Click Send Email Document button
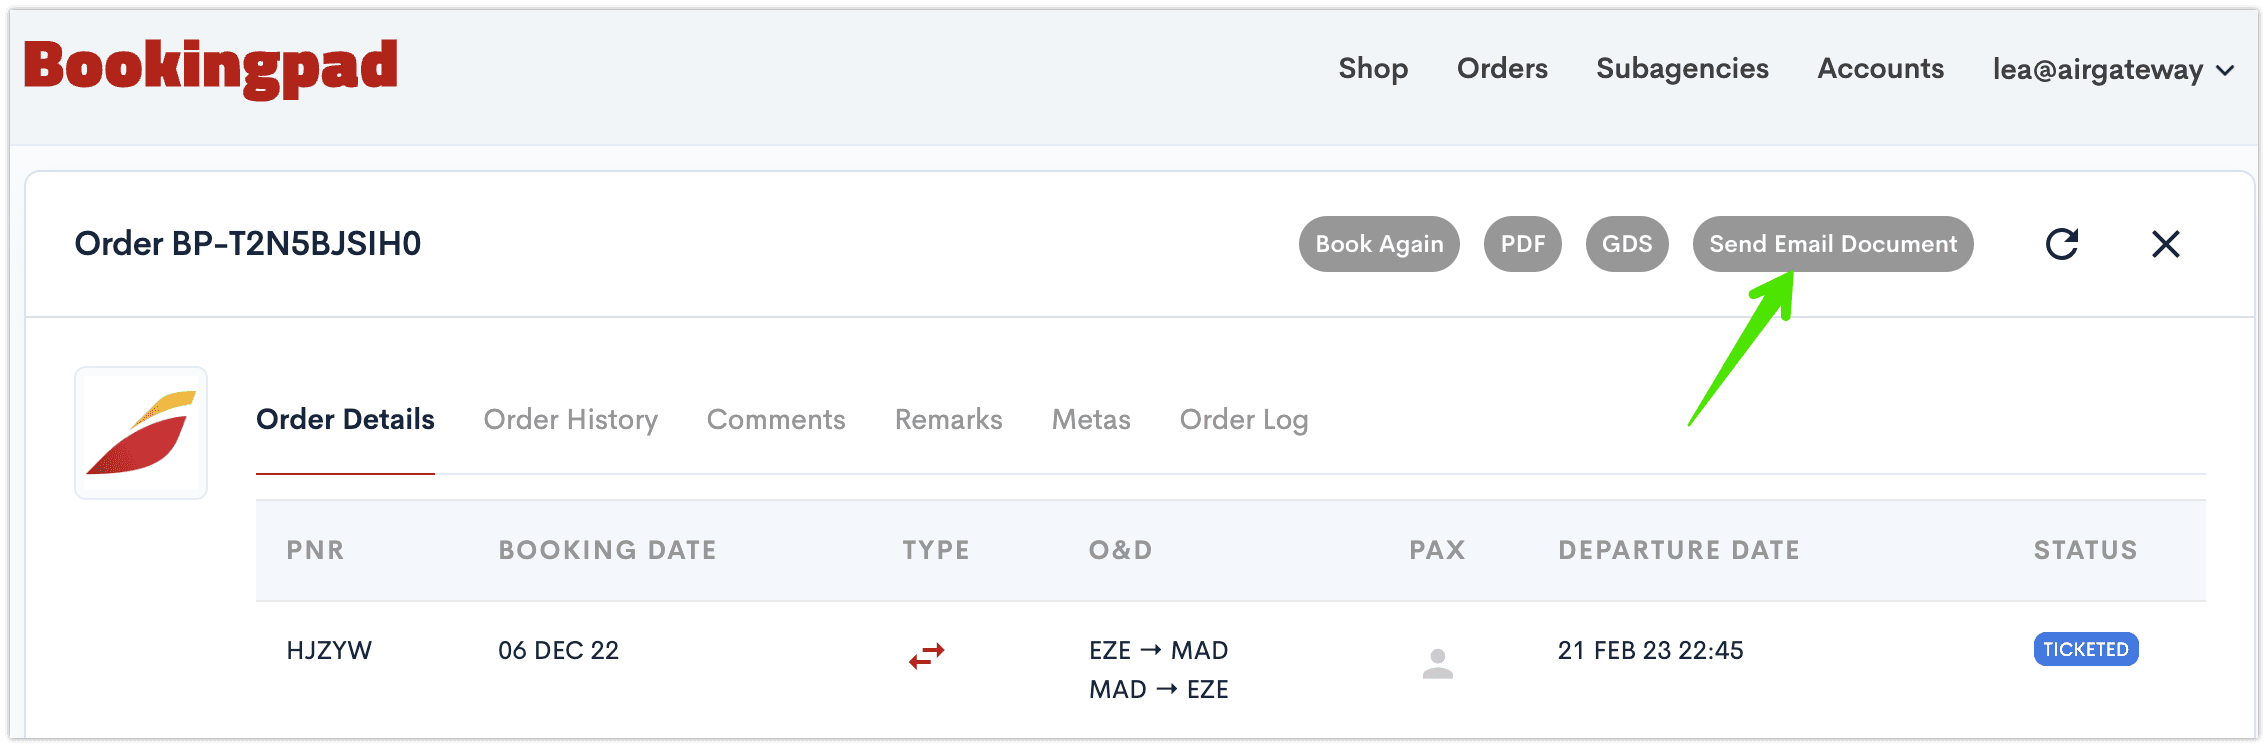2268x748 pixels. pyautogui.click(x=1833, y=244)
